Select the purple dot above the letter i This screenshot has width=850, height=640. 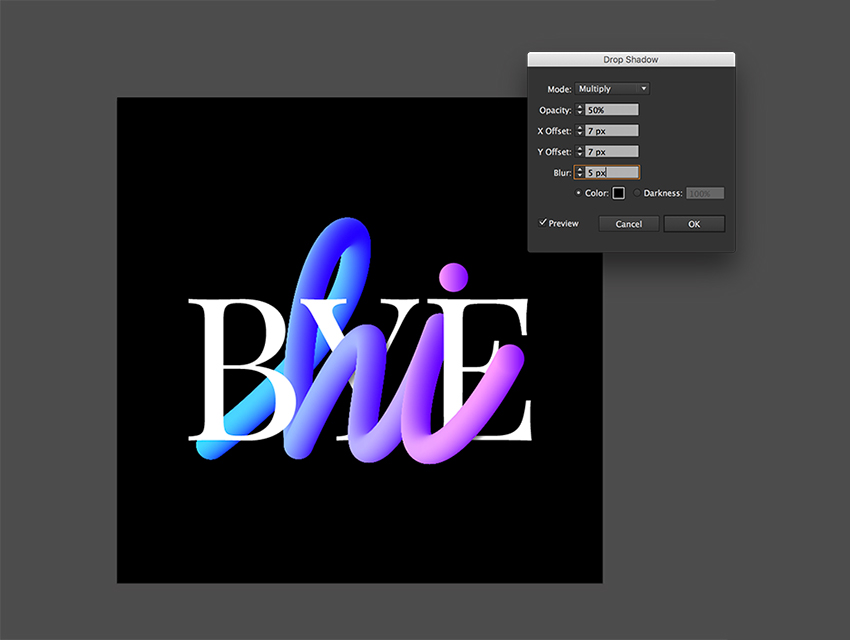455,275
